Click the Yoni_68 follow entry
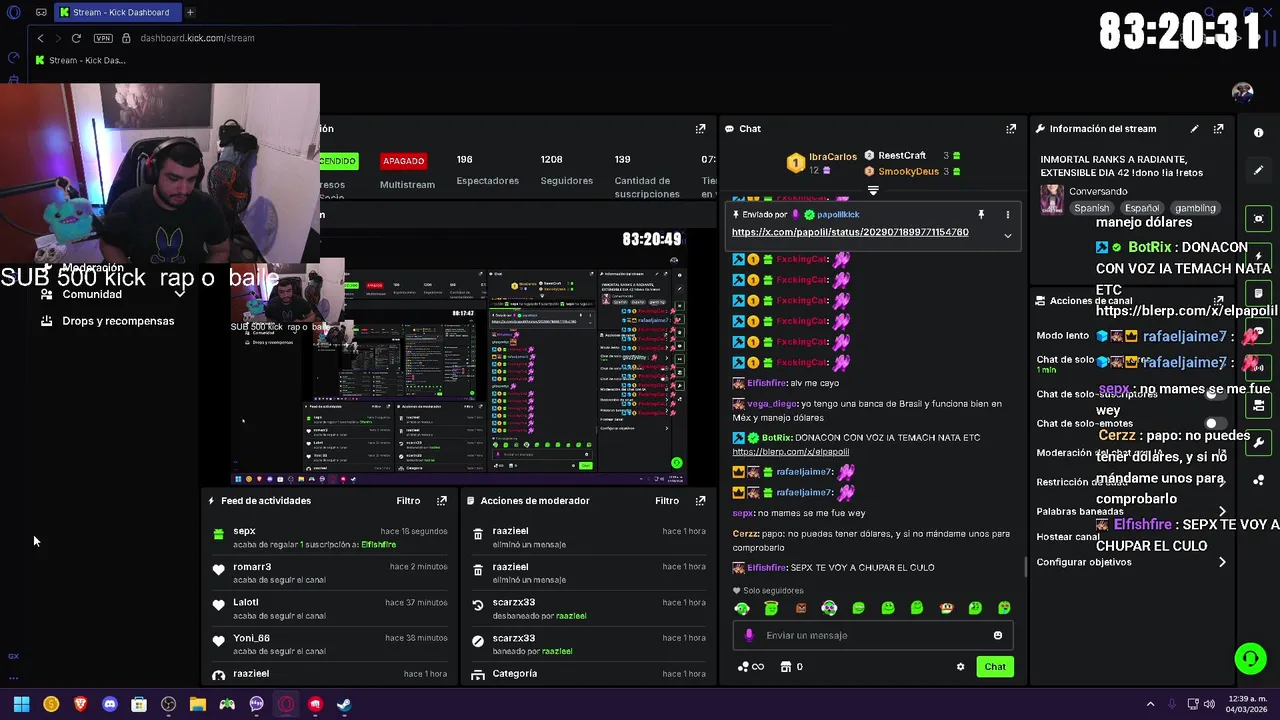Viewport: 1280px width, 720px height. [330, 644]
